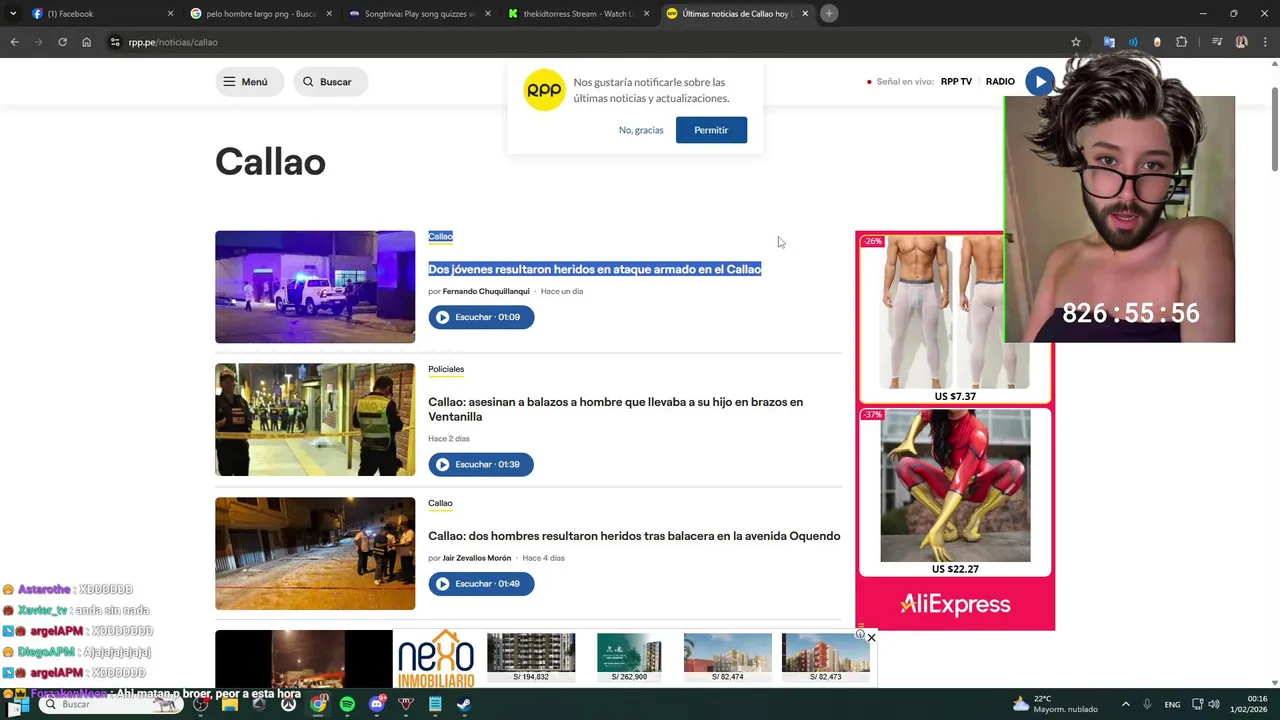The height and width of the screenshot is (720, 1280).
Task: Open the Extensions puzzle icon
Action: point(1182,42)
